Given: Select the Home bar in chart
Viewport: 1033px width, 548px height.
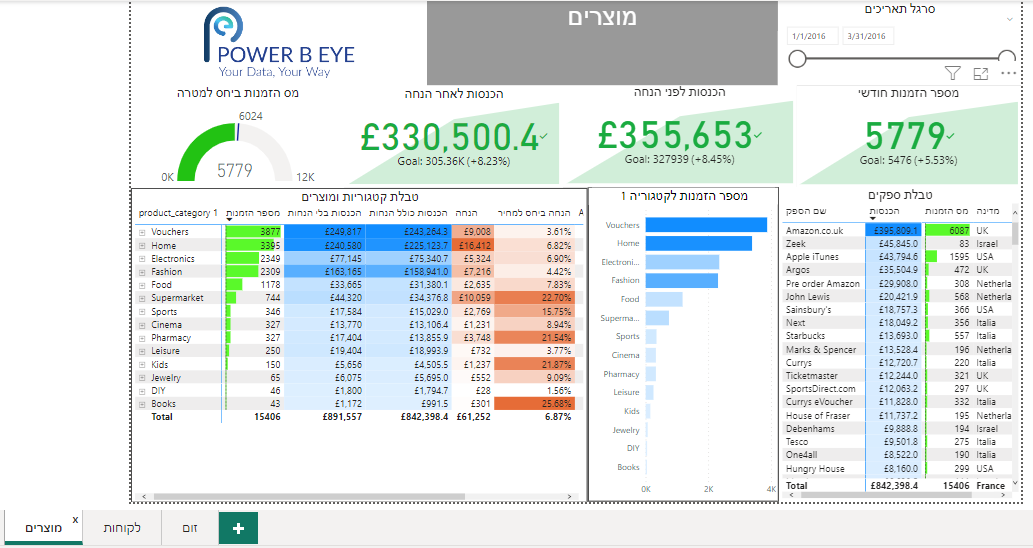Looking at the screenshot, I should 698,244.
